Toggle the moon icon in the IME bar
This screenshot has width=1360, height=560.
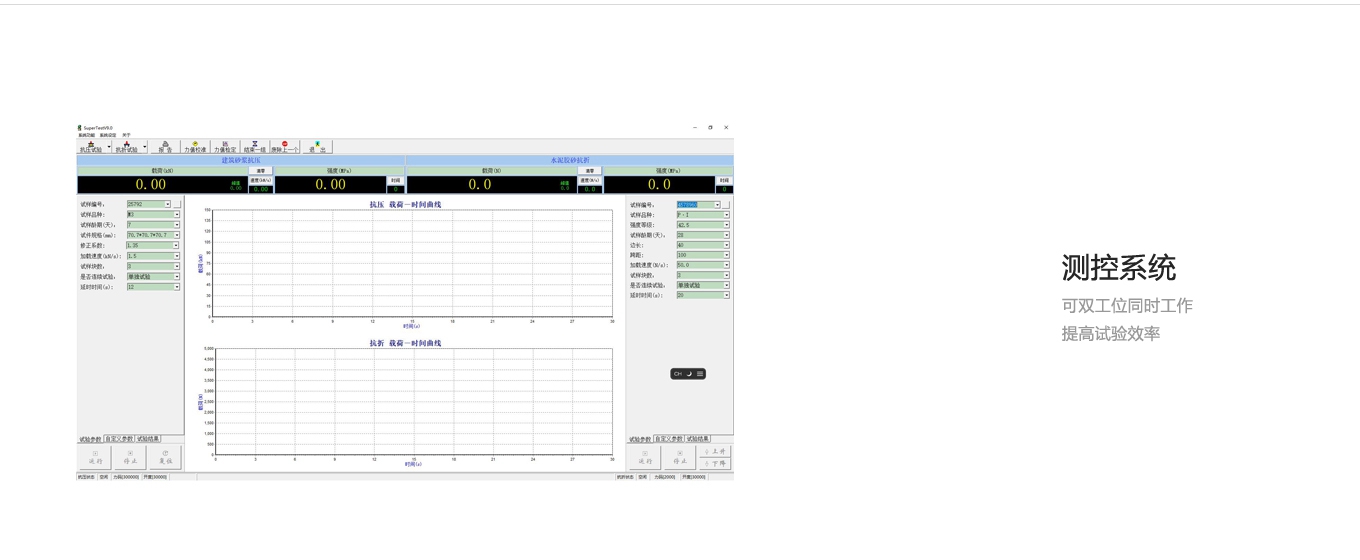pyautogui.click(x=689, y=374)
